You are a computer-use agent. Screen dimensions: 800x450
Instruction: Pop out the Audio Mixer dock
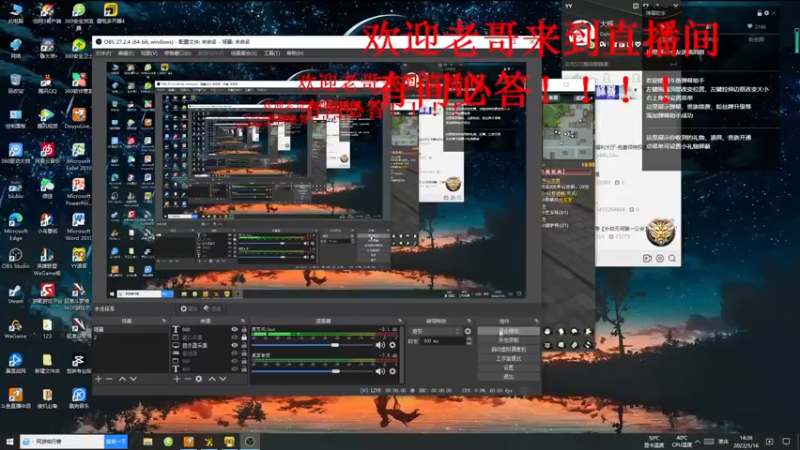coord(400,321)
